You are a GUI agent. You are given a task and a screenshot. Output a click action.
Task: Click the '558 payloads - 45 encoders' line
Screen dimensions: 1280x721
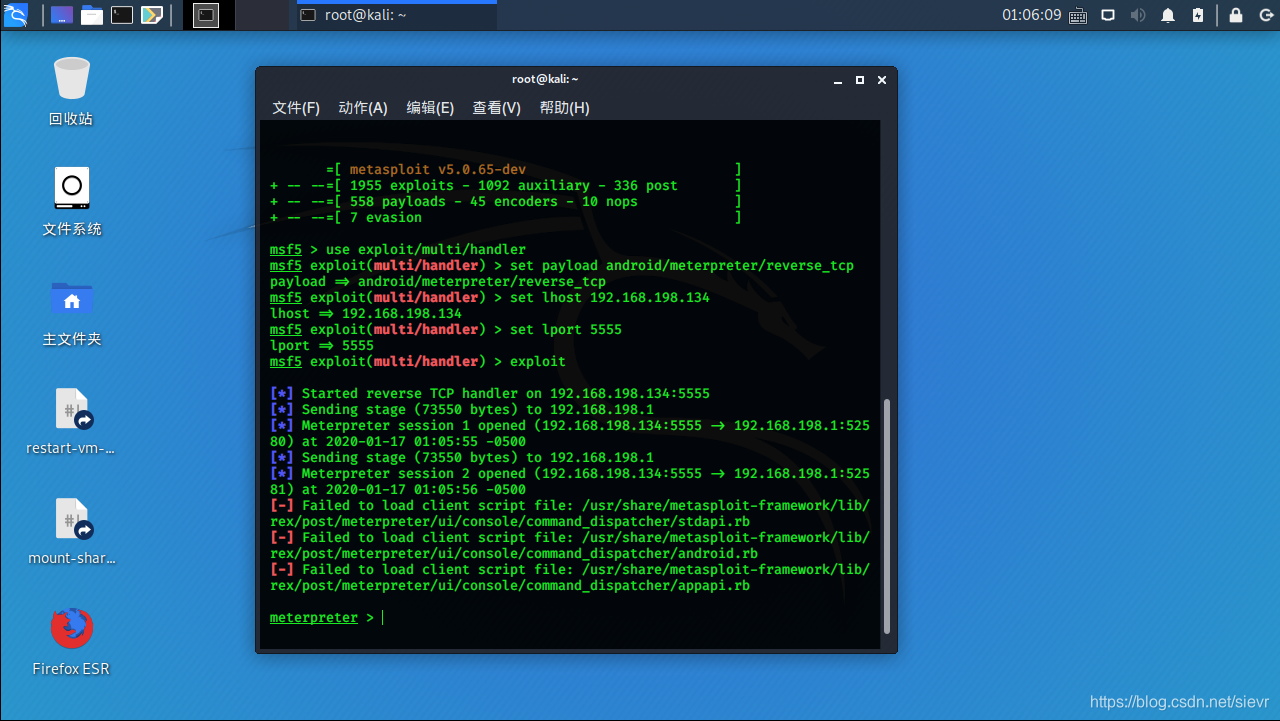(x=506, y=202)
